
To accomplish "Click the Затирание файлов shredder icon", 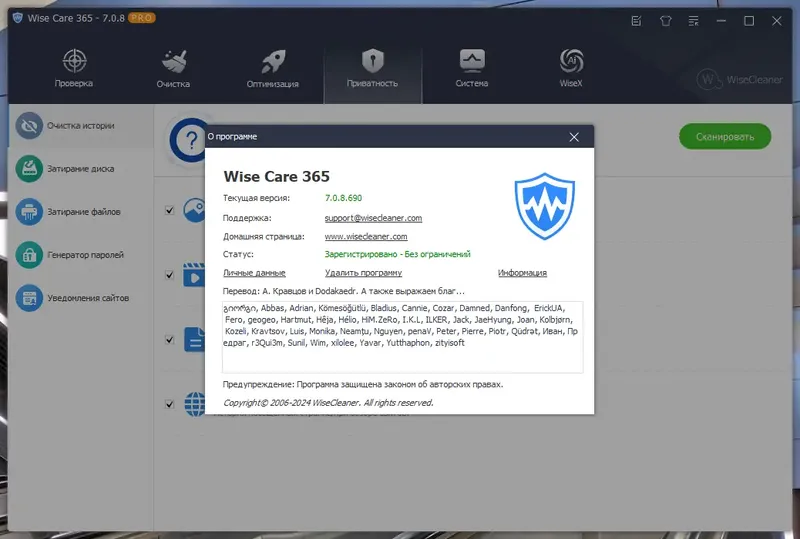I will tap(29, 211).
